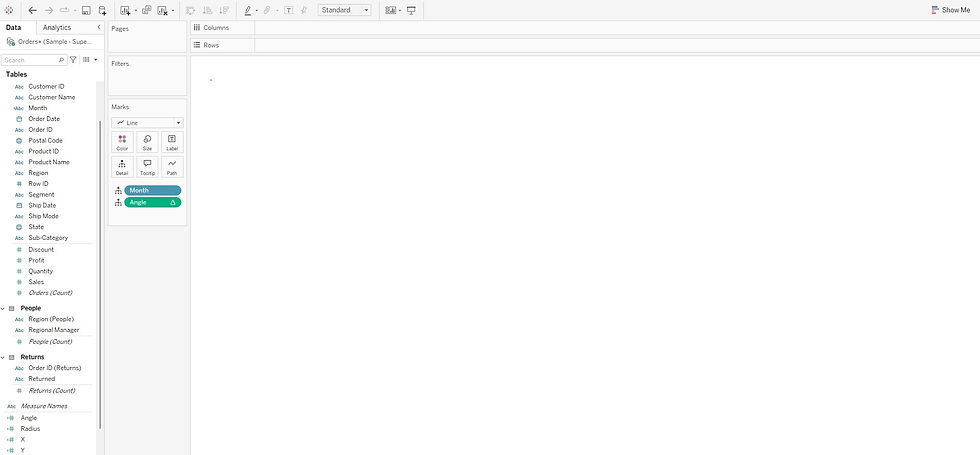
Task: Open the Detail marks card
Action: 122,167
